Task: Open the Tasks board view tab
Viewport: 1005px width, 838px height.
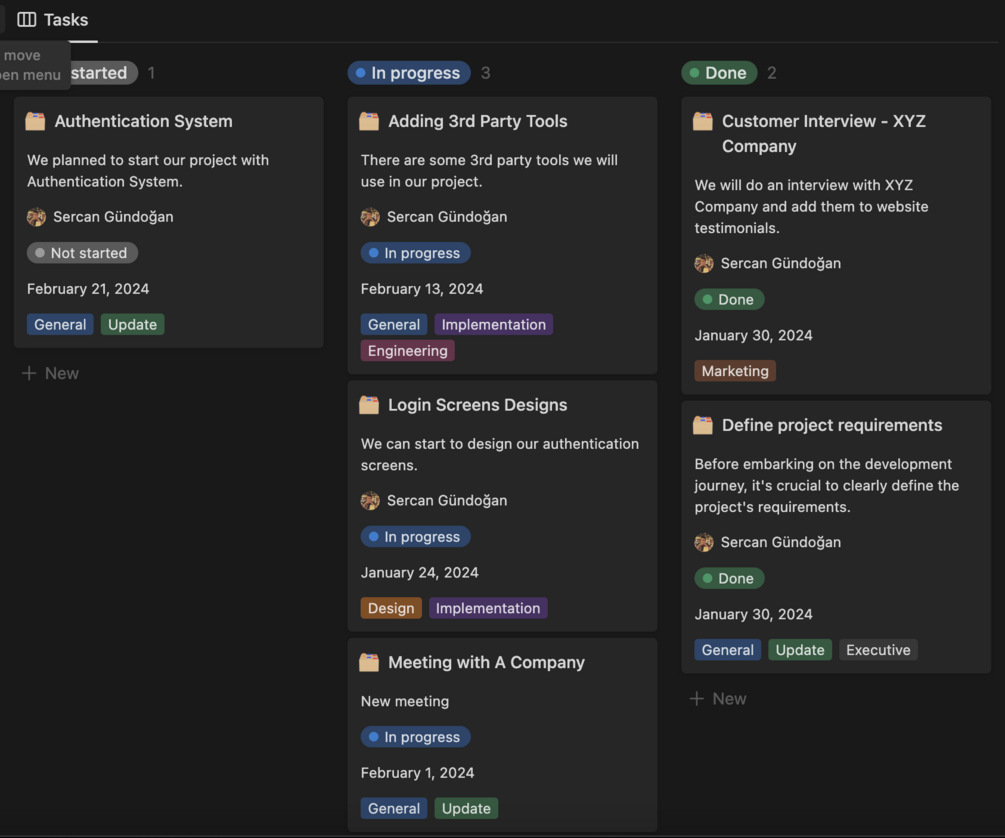Action: (x=53, y=20)
